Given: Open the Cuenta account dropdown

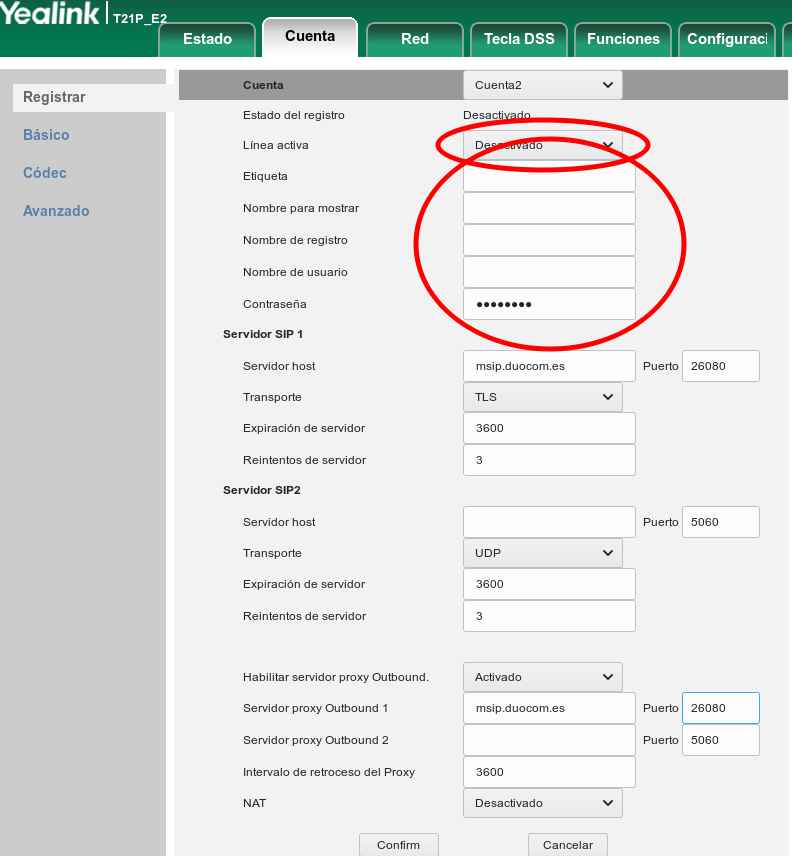Looking at the screenshot, I should 542,85.
